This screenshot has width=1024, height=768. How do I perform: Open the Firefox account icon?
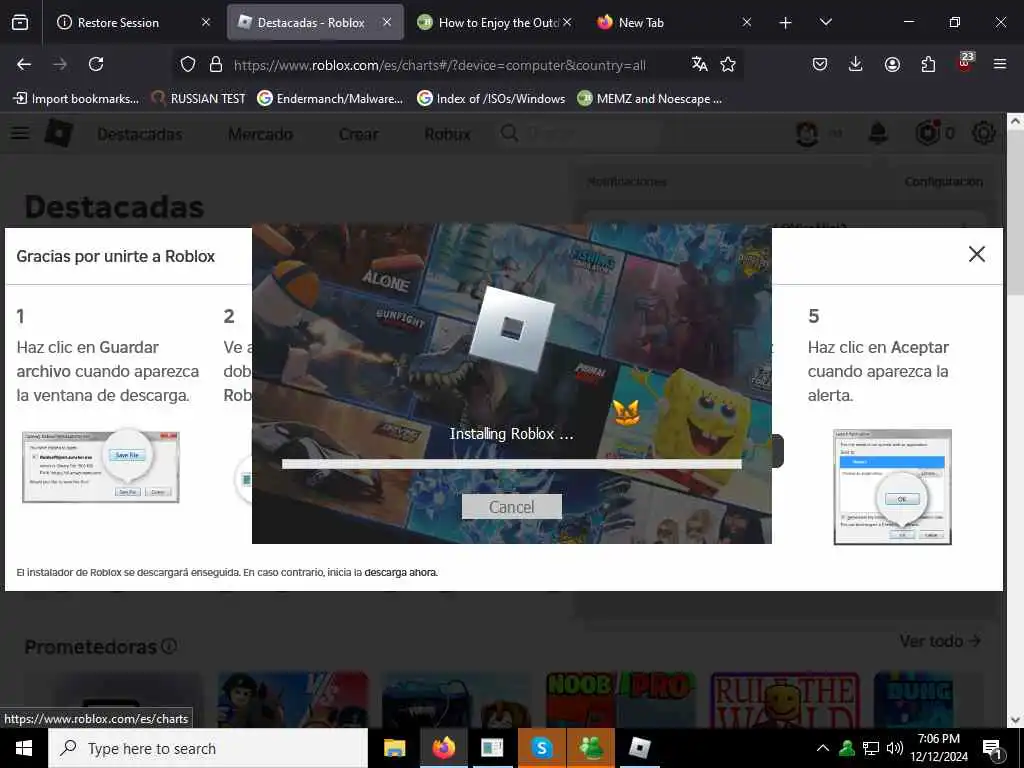click(892, 64)
